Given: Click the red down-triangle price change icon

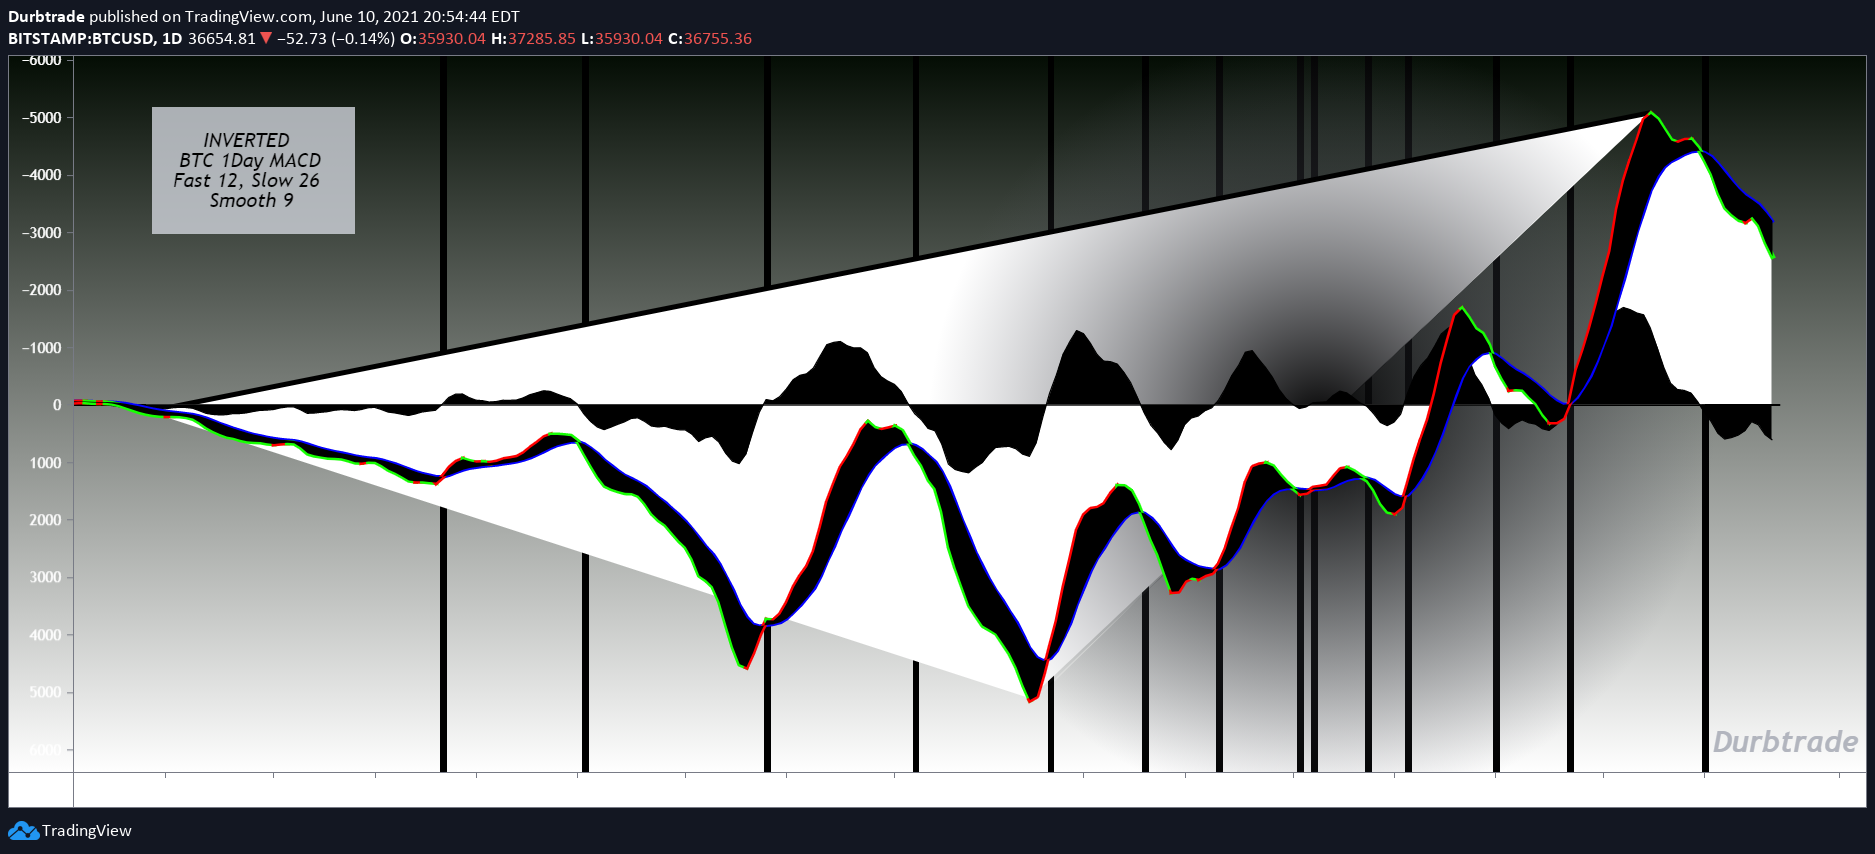Looking at the screenshot, I should 266,38.
